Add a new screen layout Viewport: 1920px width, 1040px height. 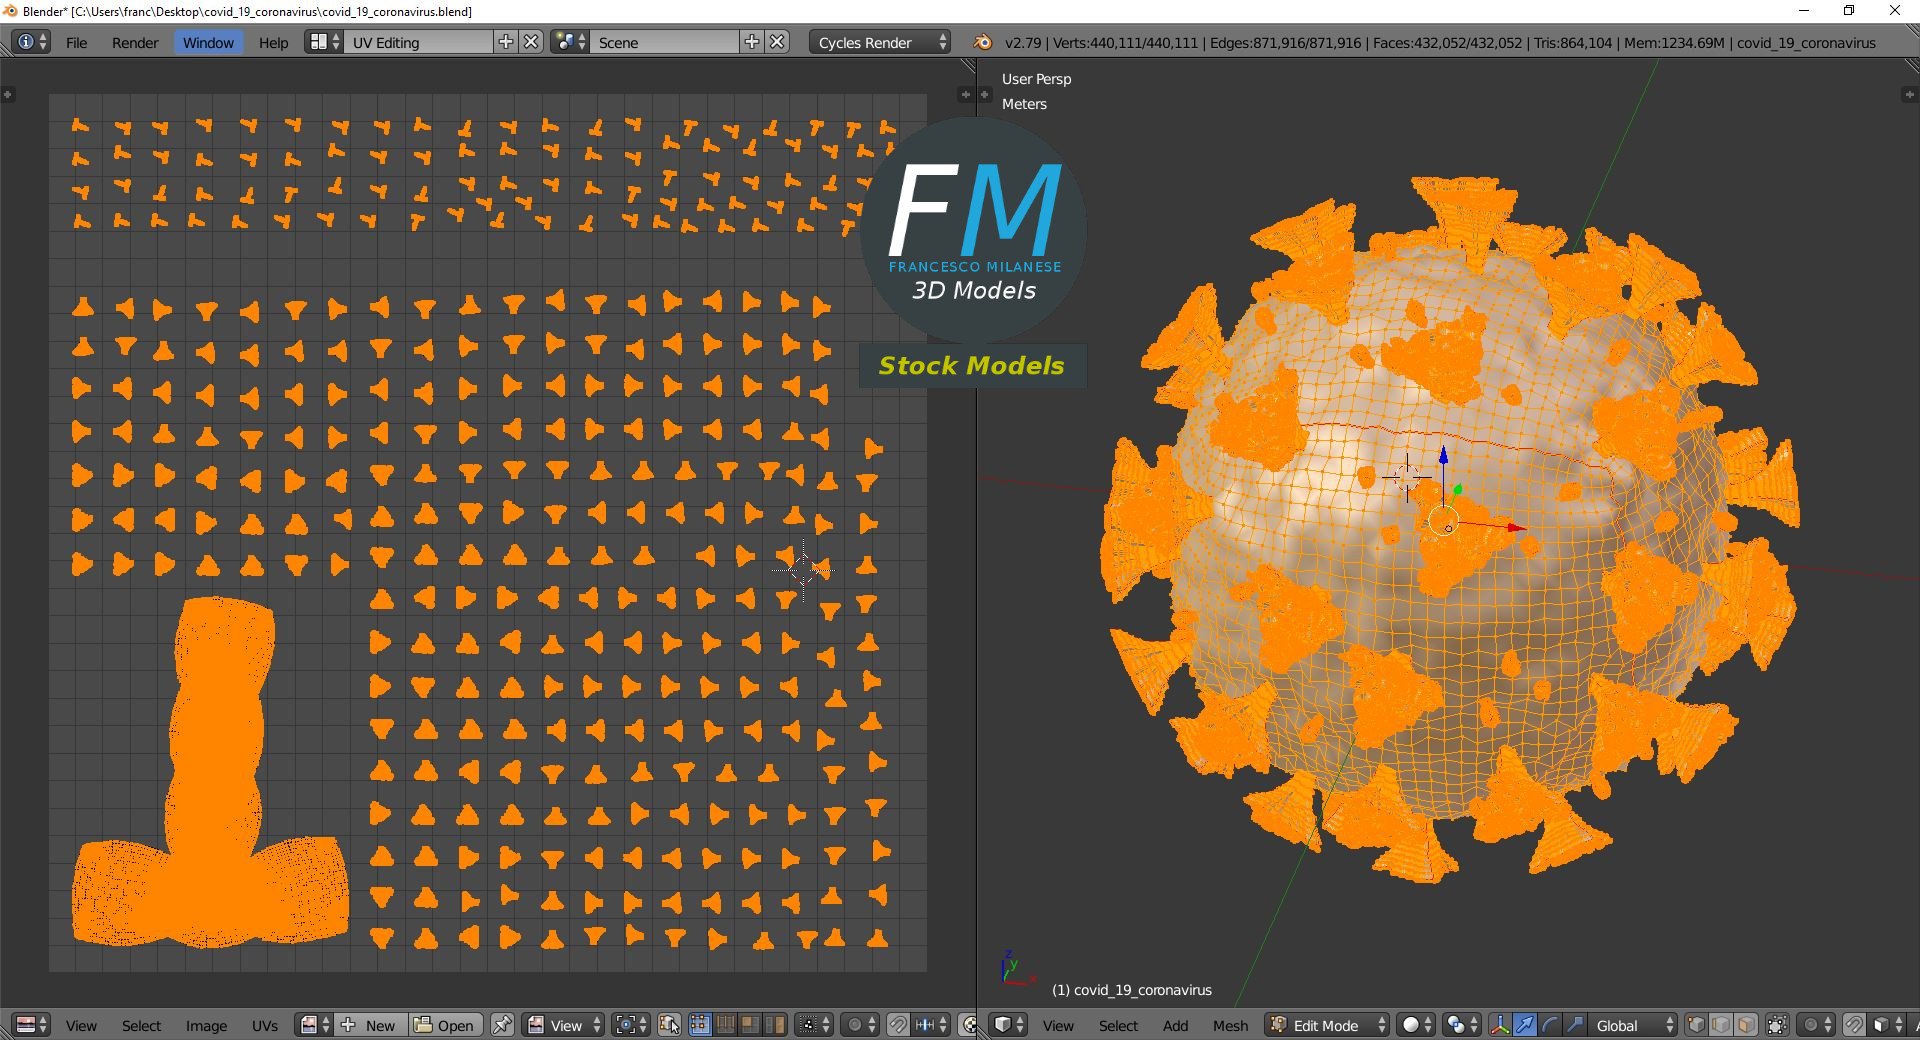click(506, 42)
